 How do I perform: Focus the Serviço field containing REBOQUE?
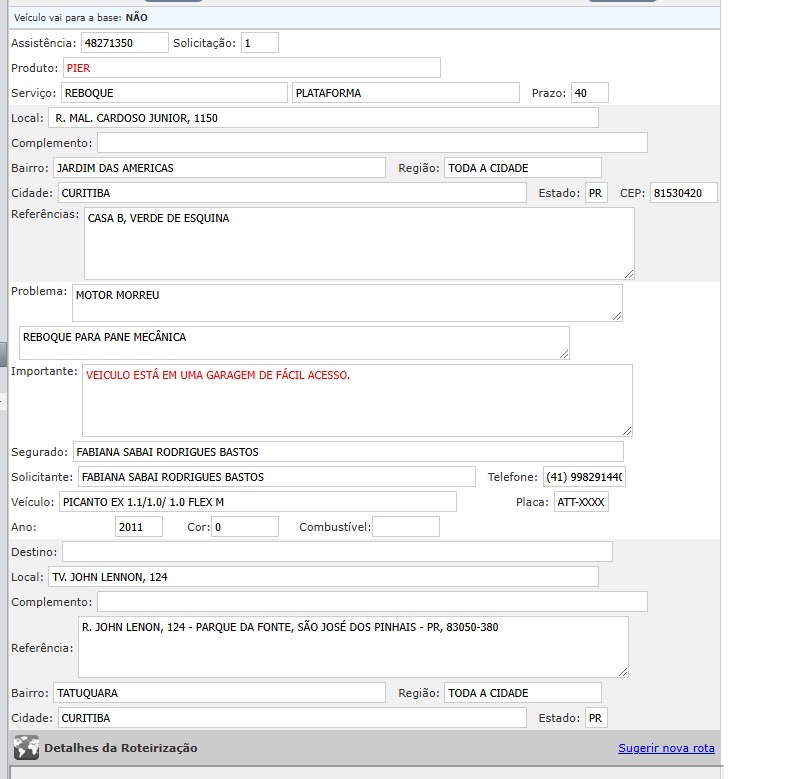point(174,93)
